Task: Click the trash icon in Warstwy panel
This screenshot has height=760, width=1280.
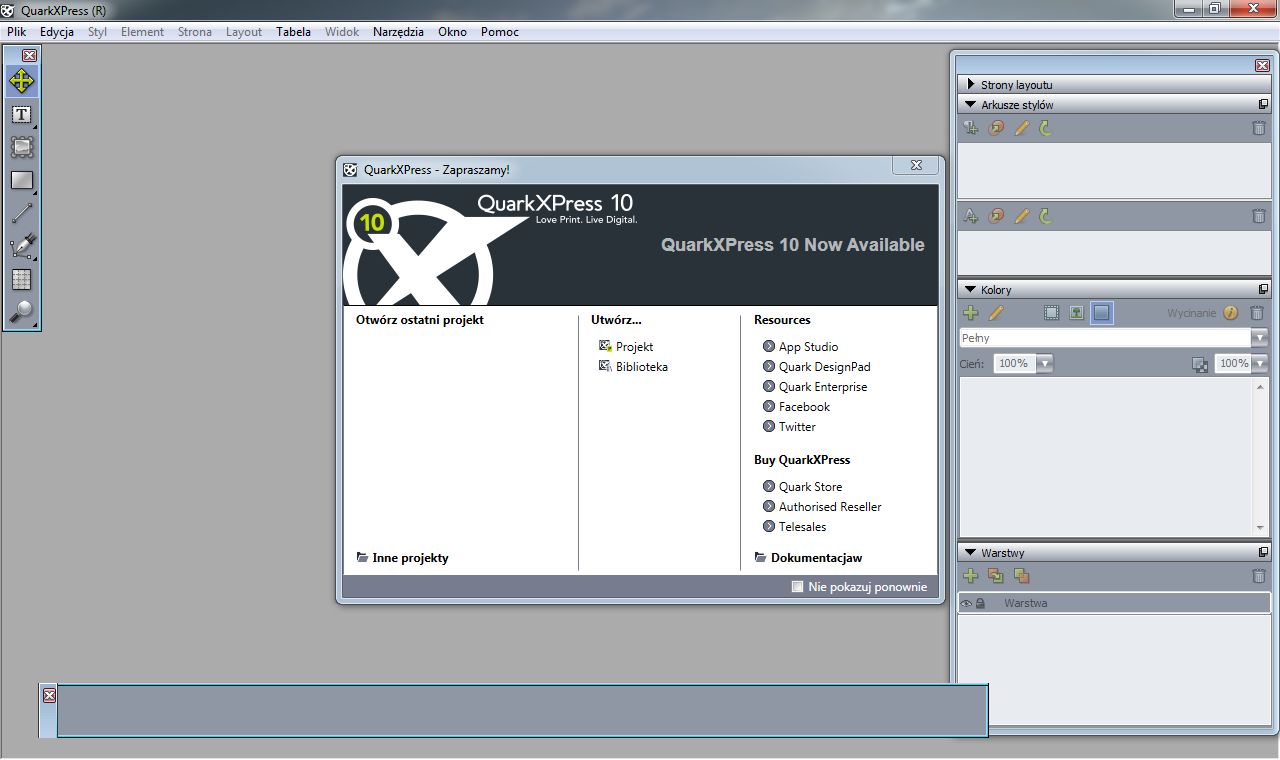Action: pos(1259,576)
